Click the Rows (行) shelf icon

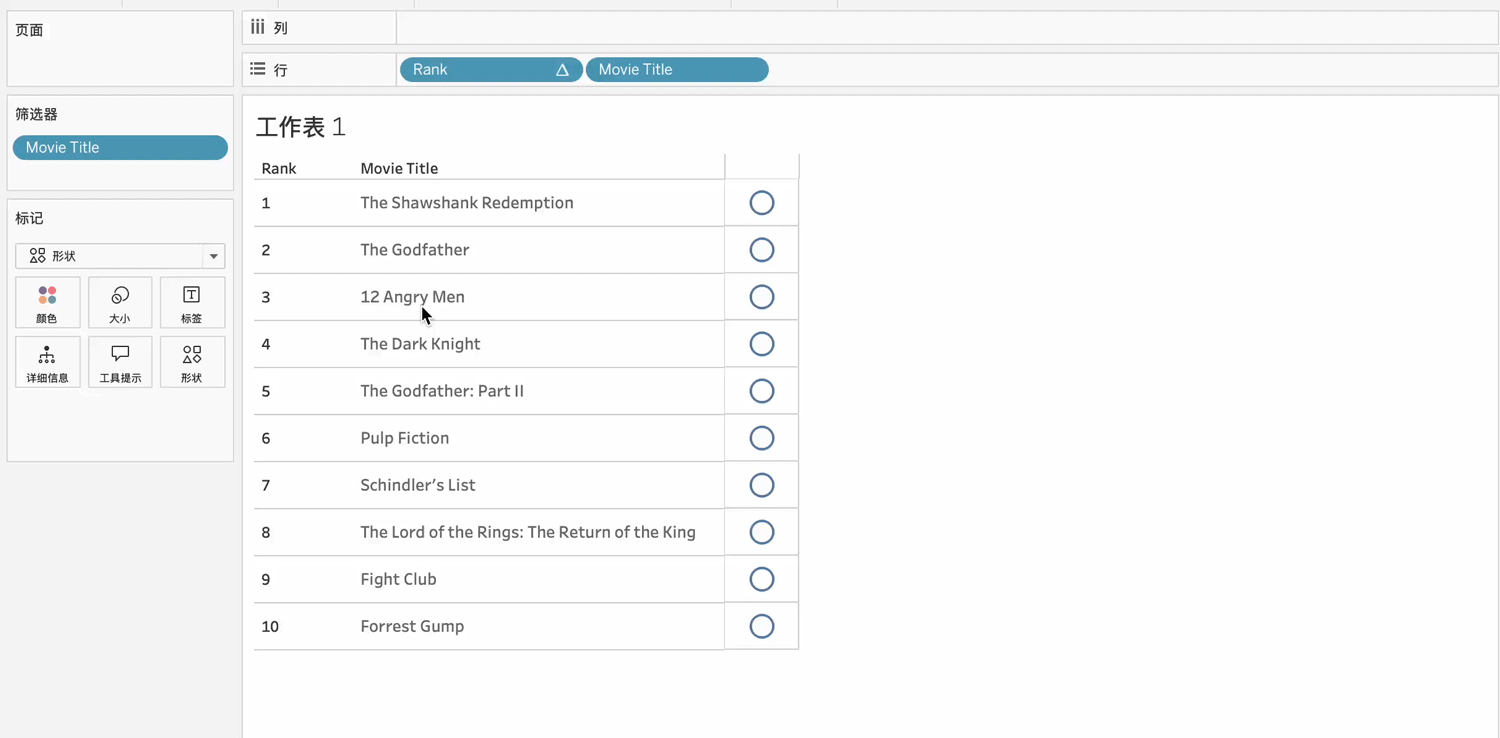(x=258, y=69)
